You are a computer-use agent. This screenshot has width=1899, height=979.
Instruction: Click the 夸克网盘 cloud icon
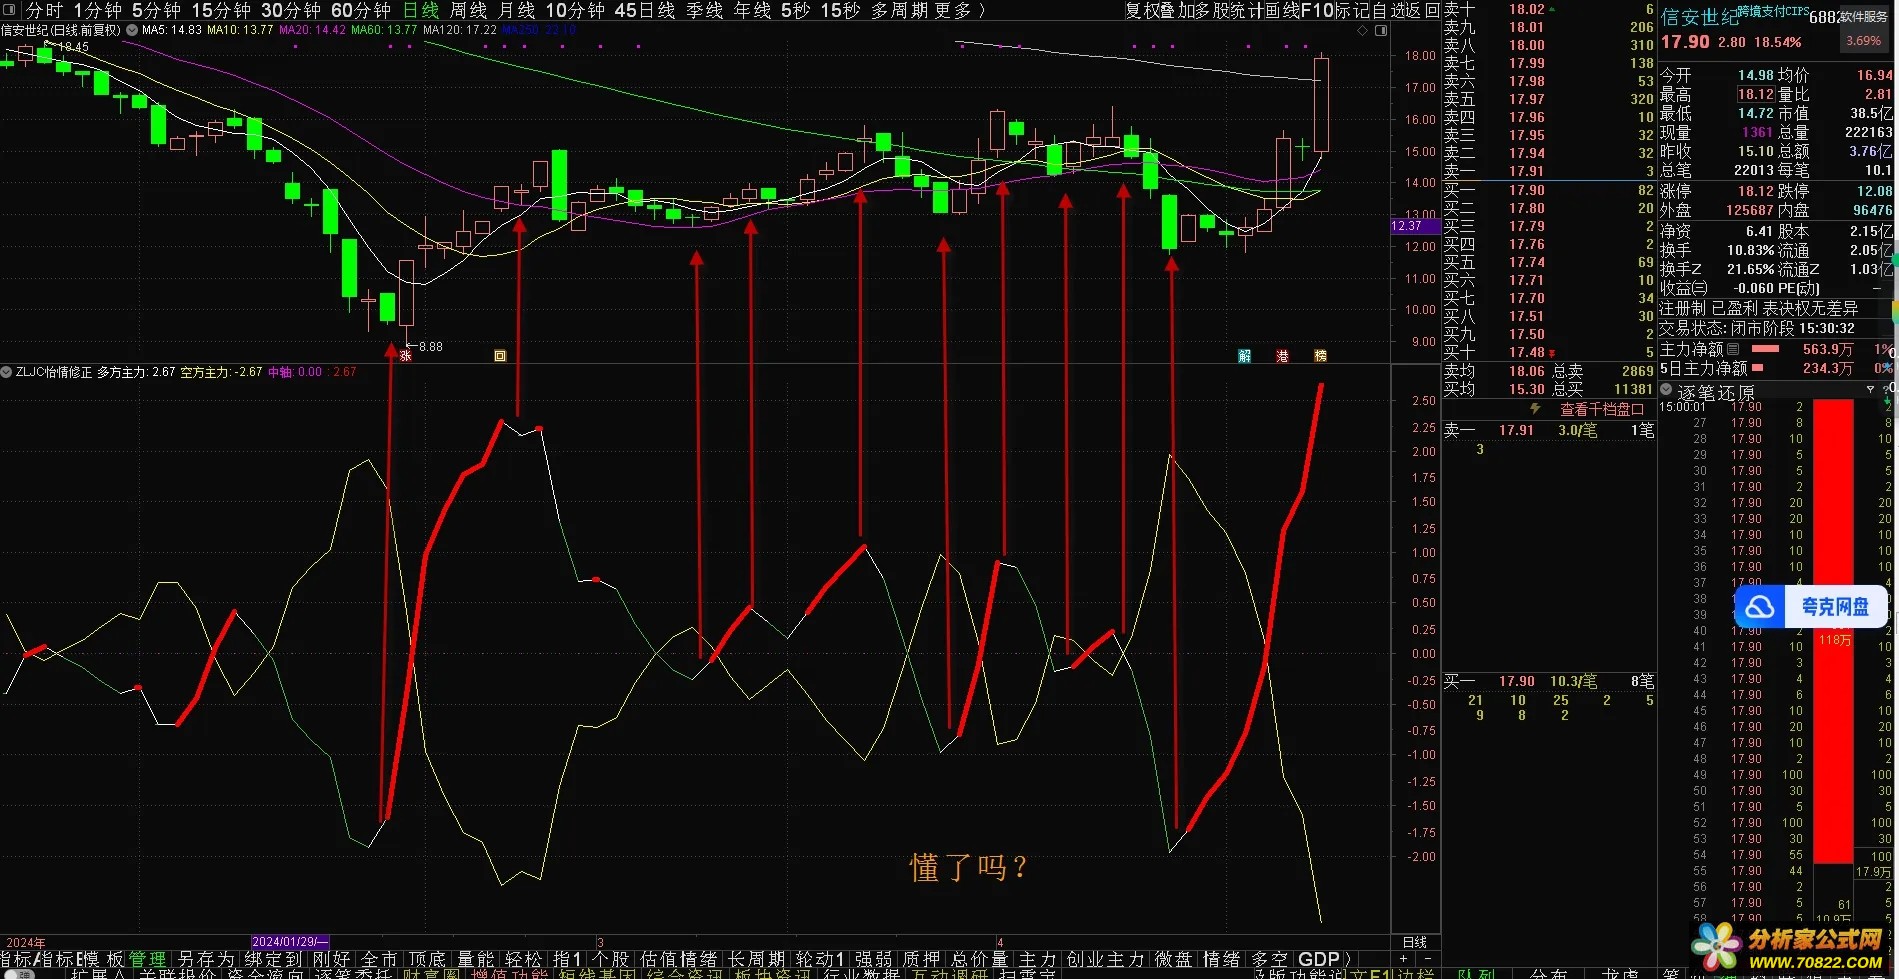[1760, 606]
